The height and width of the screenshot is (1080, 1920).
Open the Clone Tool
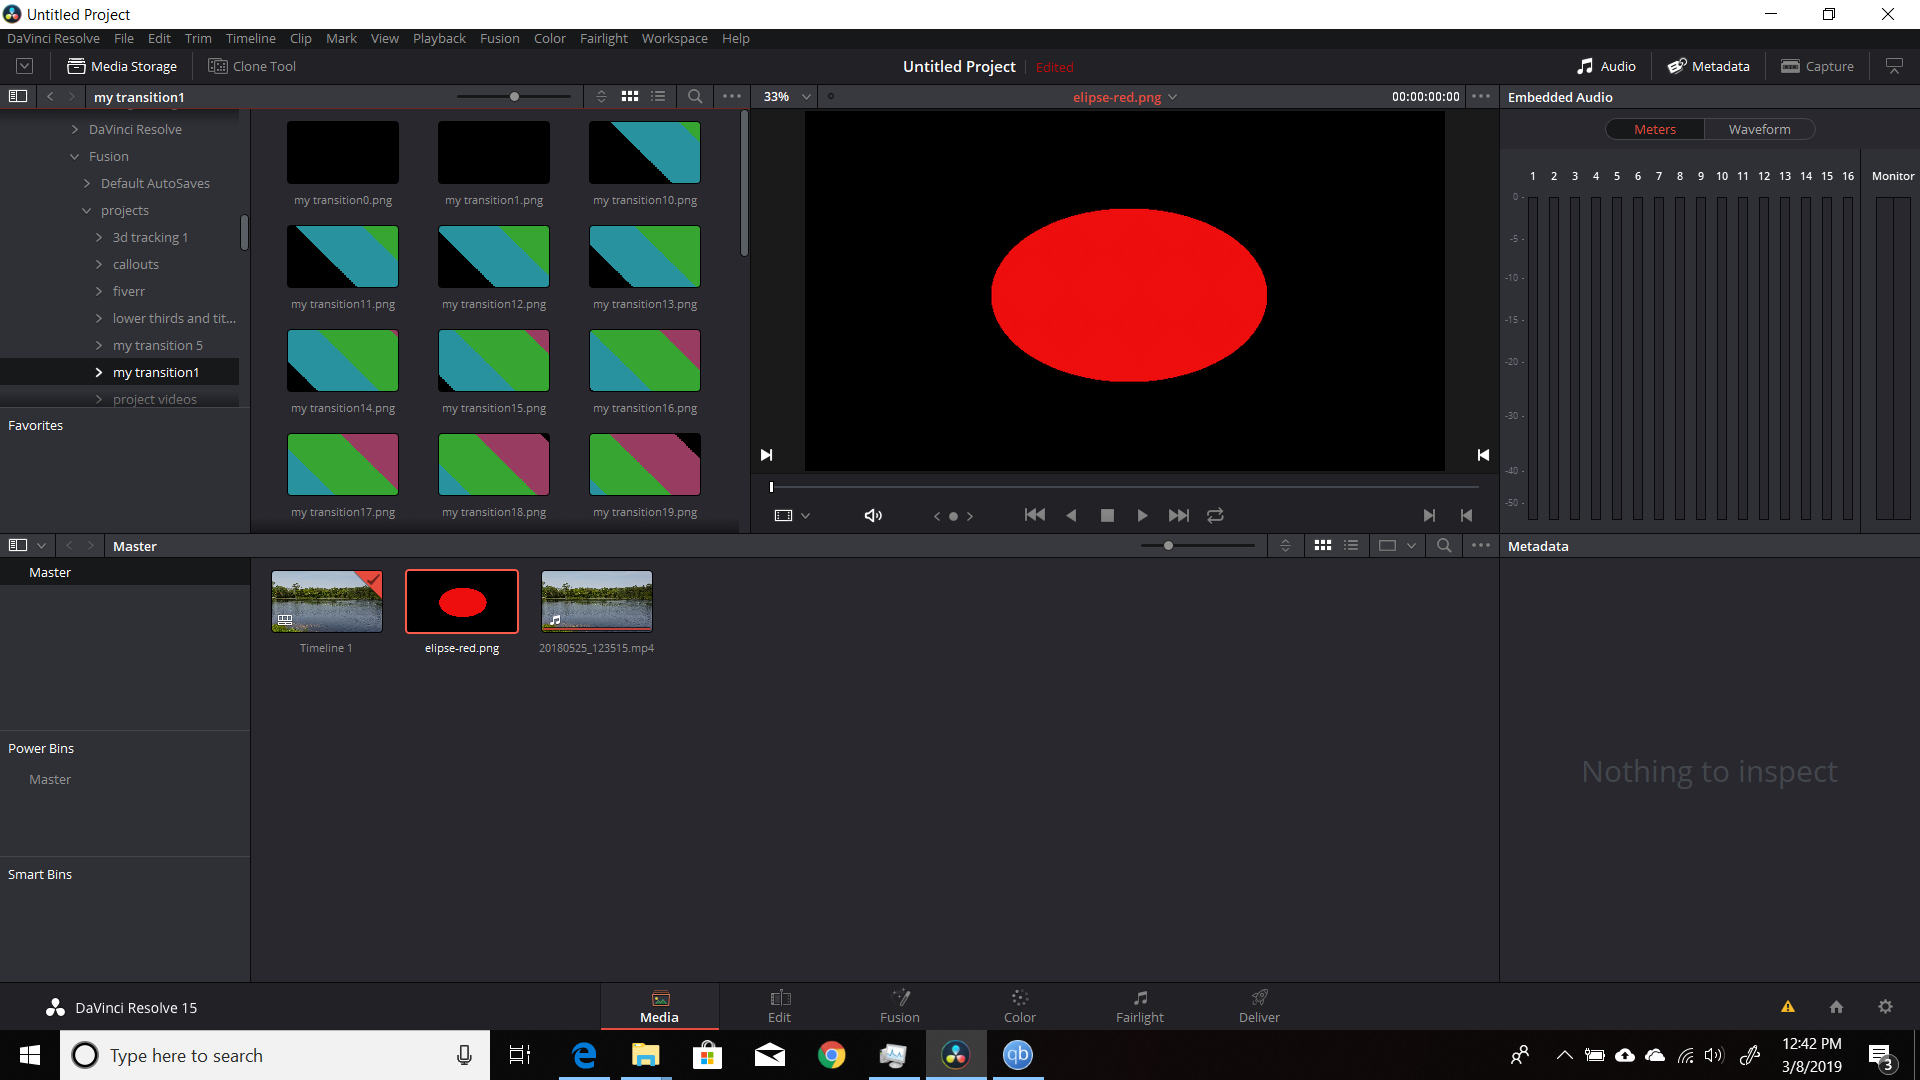[x=252, y=66]
